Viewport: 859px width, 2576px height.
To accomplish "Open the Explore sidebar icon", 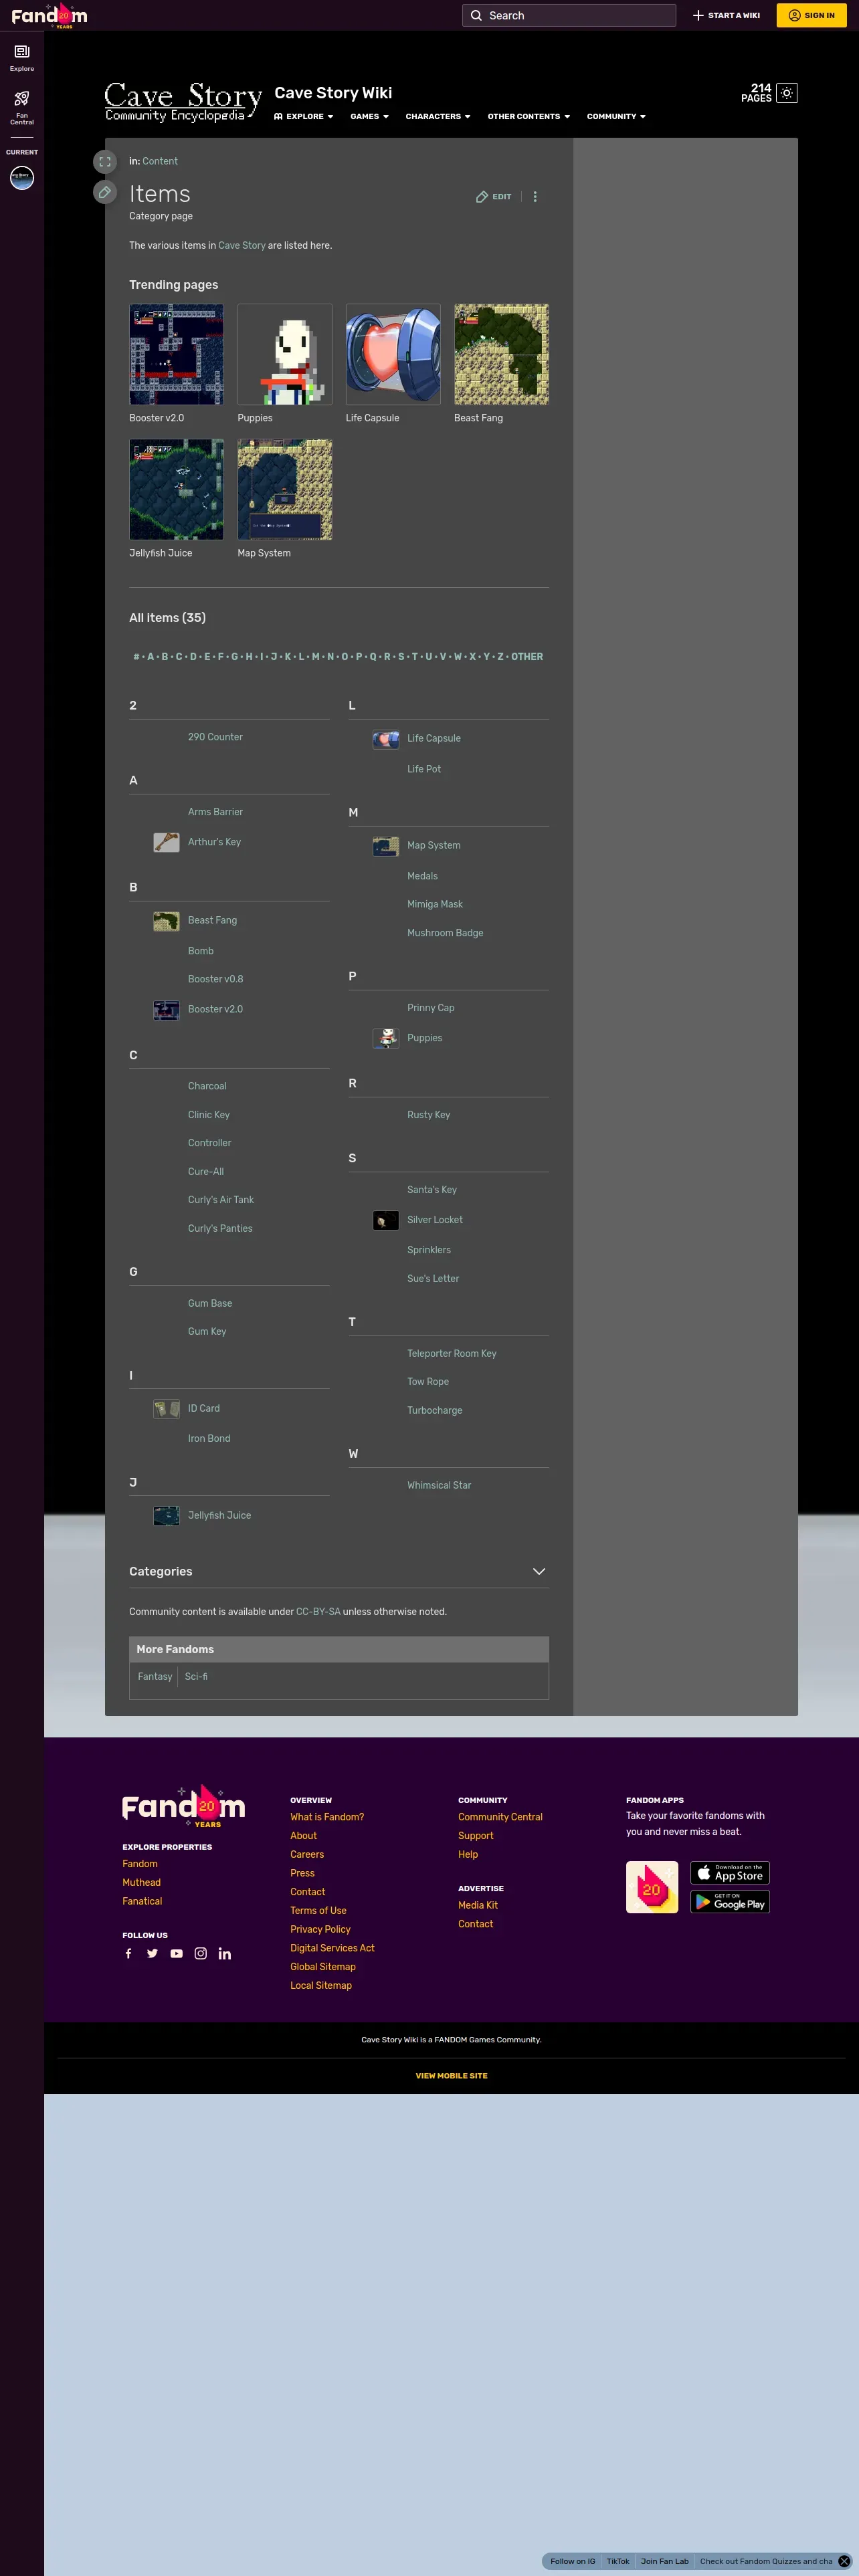I will (22, 57).
